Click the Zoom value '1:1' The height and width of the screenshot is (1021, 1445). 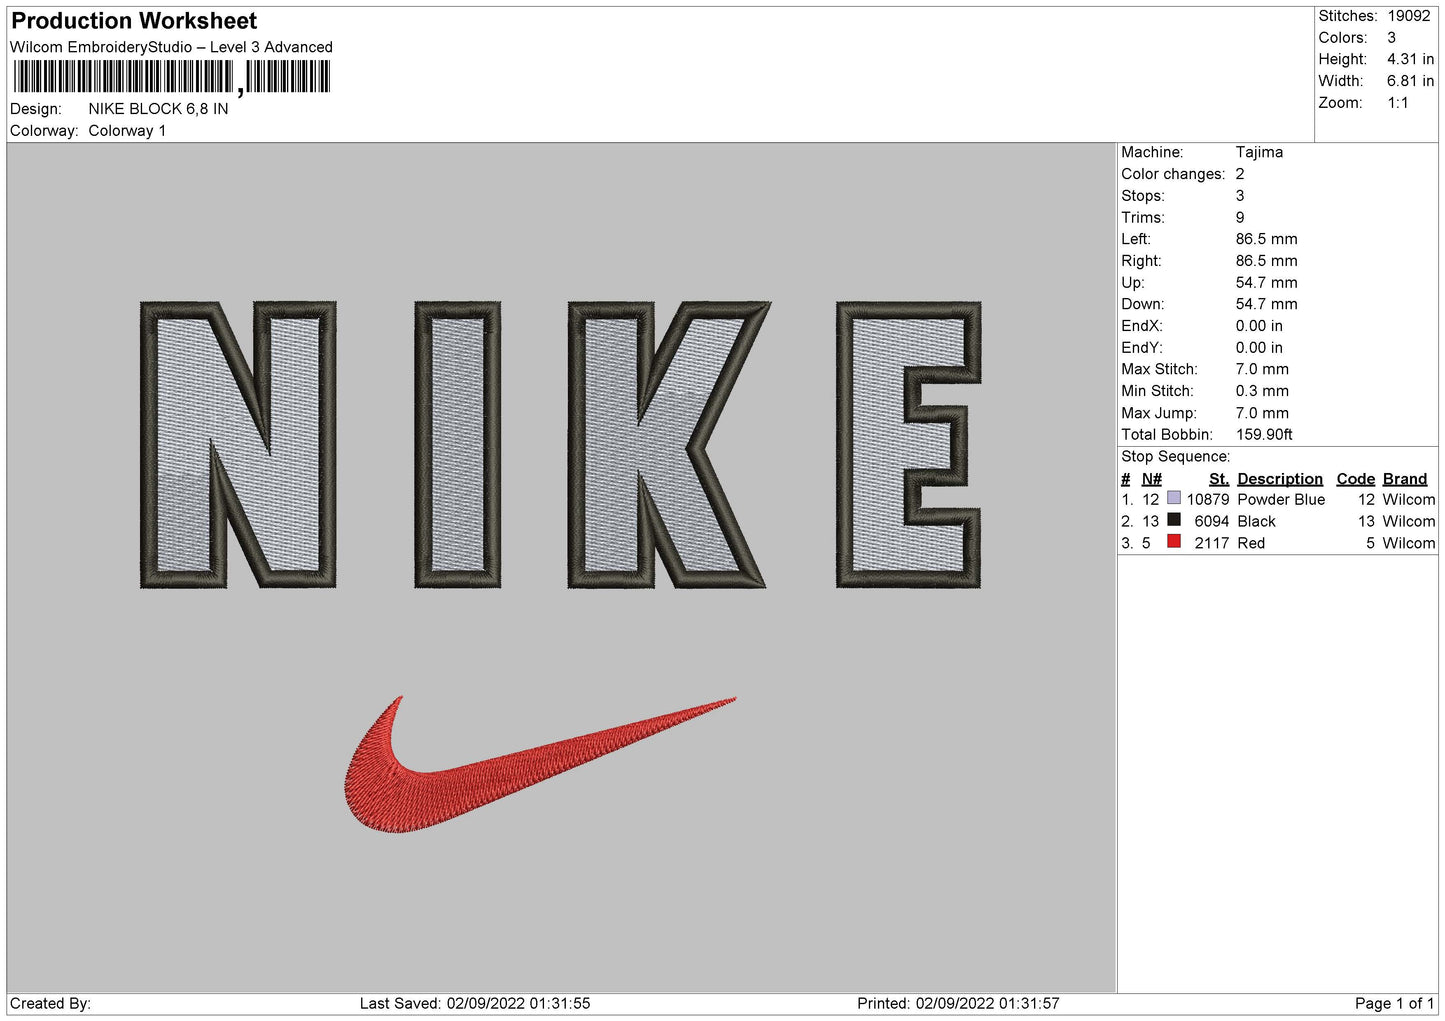coord(1397,103)
